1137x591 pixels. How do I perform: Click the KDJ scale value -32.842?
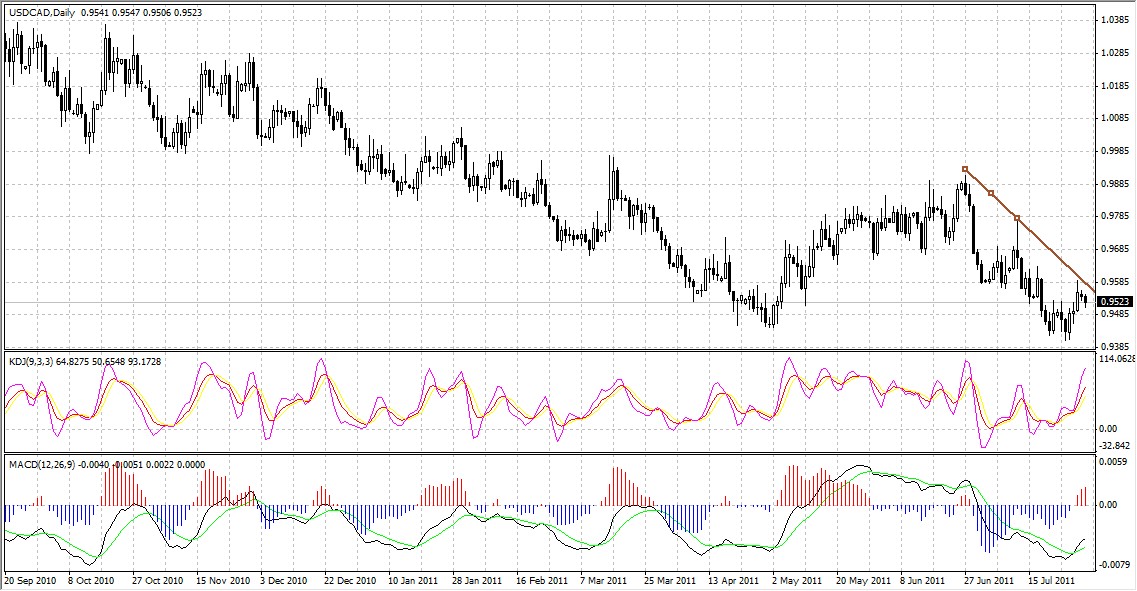(x=1114, y=446)
